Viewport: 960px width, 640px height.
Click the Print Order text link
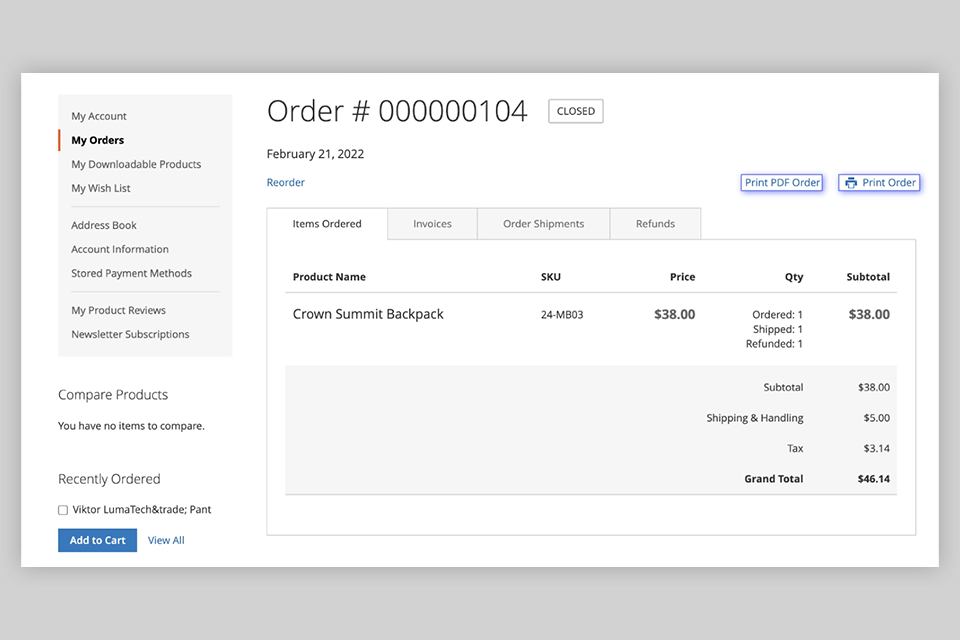pyautogui.click(x=889, y=183)
